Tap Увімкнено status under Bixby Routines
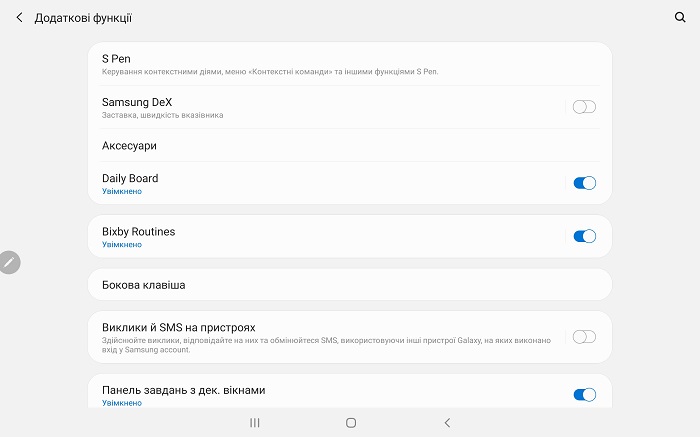 click(x=122, y=245)
